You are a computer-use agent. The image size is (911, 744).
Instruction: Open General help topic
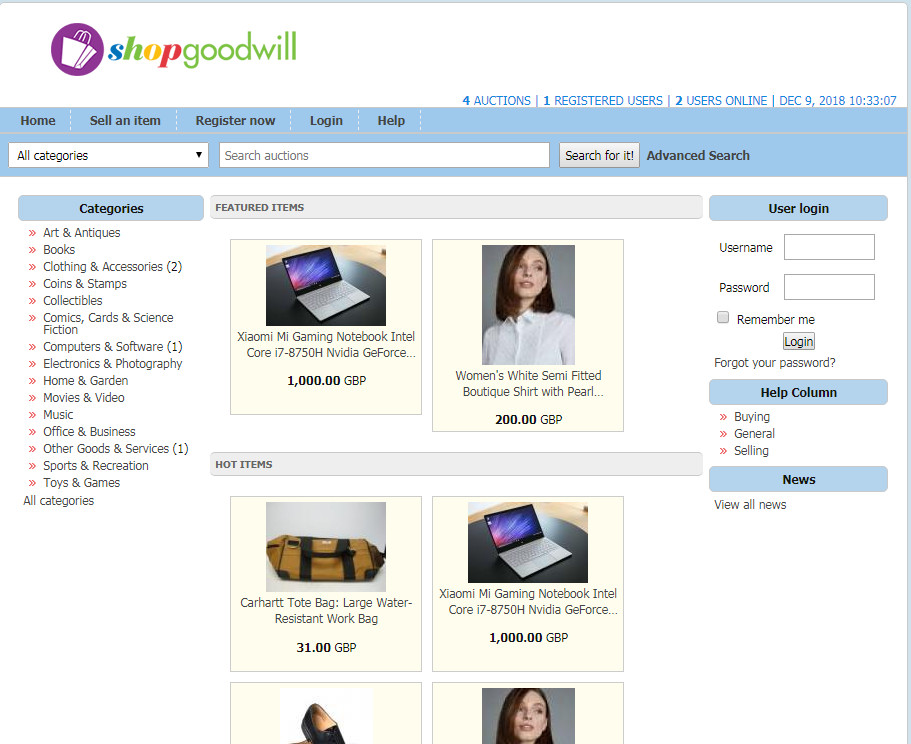pyautogui.click(x=754, y=433)
